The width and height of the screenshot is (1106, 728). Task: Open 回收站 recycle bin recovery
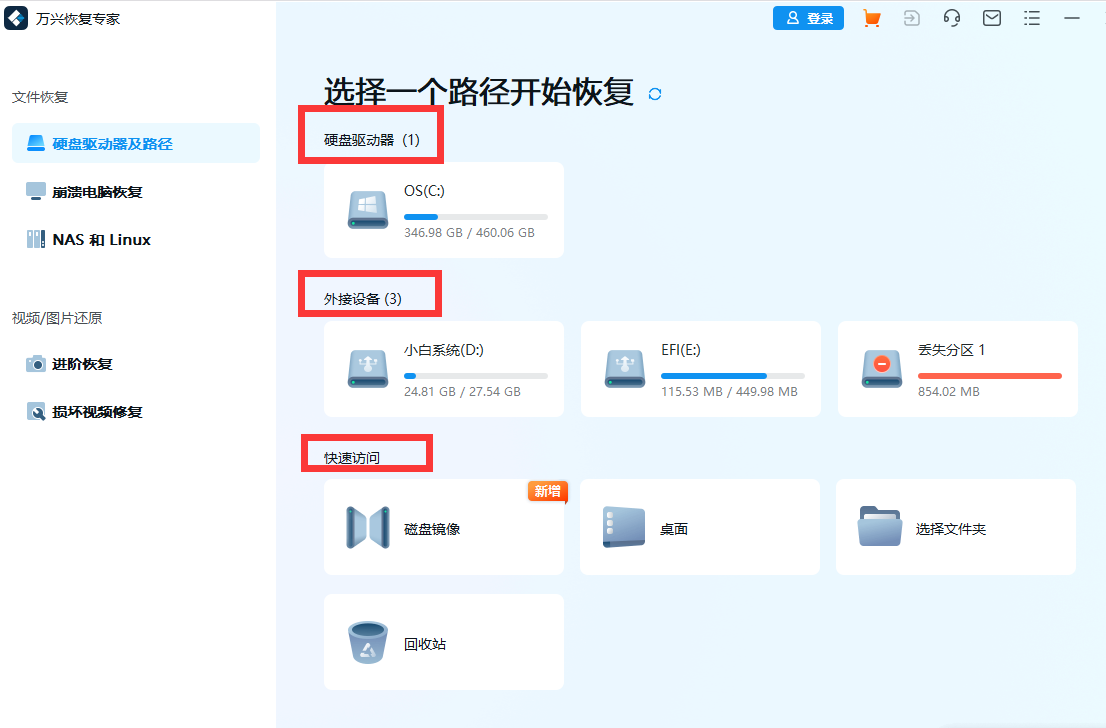(x=443, y=642)
